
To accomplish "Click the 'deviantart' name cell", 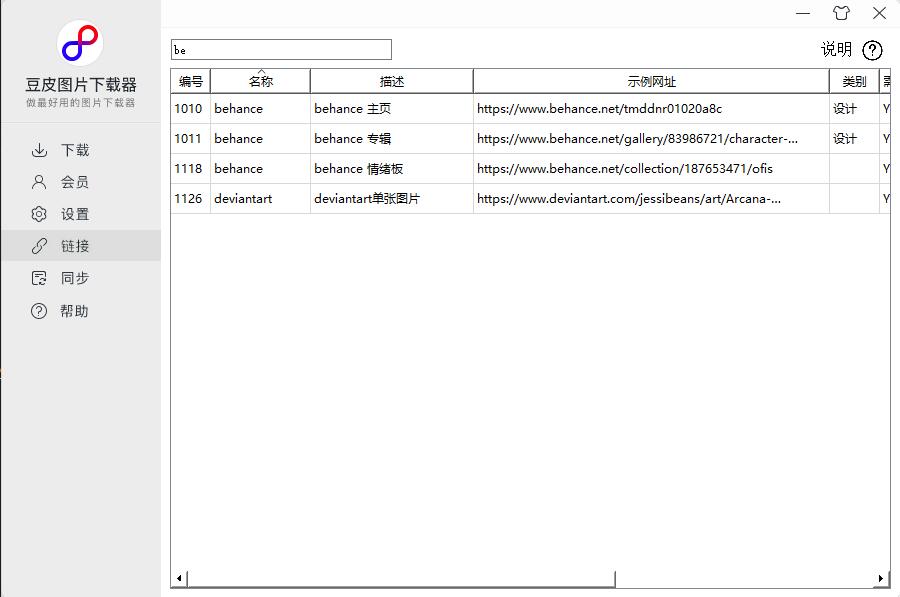I will (261, 199).
